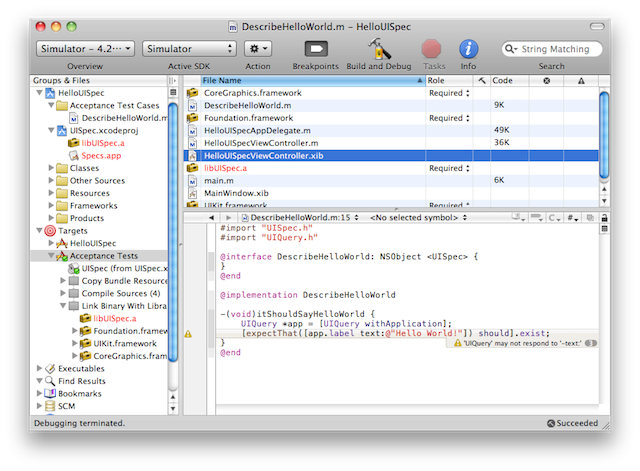Select HelloUISpecViewController.xib row
640x471 pixels.
click(391, 156)
